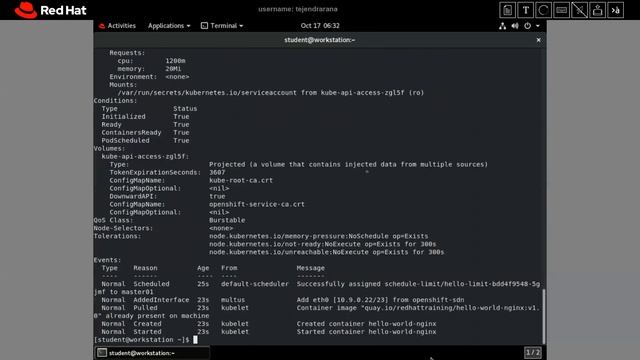Open the Terminal app menu

tap(222, 26)
